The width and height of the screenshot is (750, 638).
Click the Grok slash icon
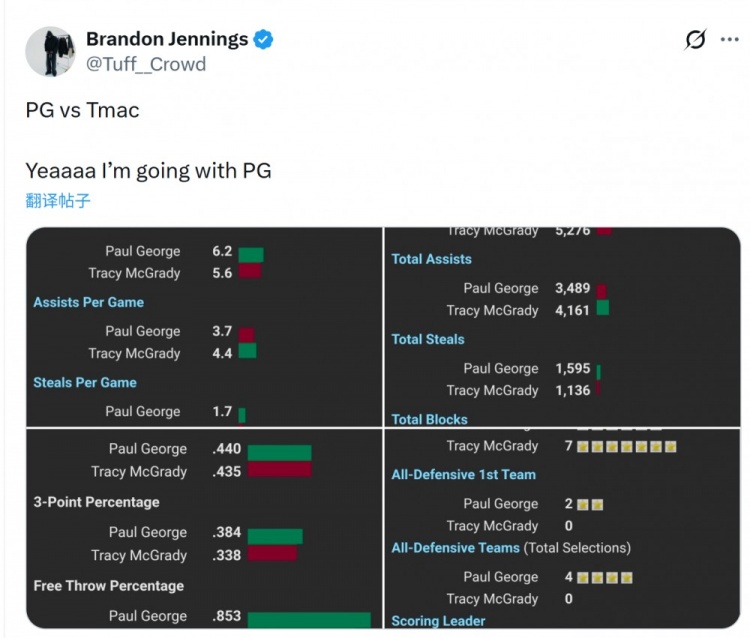[695, 40]
